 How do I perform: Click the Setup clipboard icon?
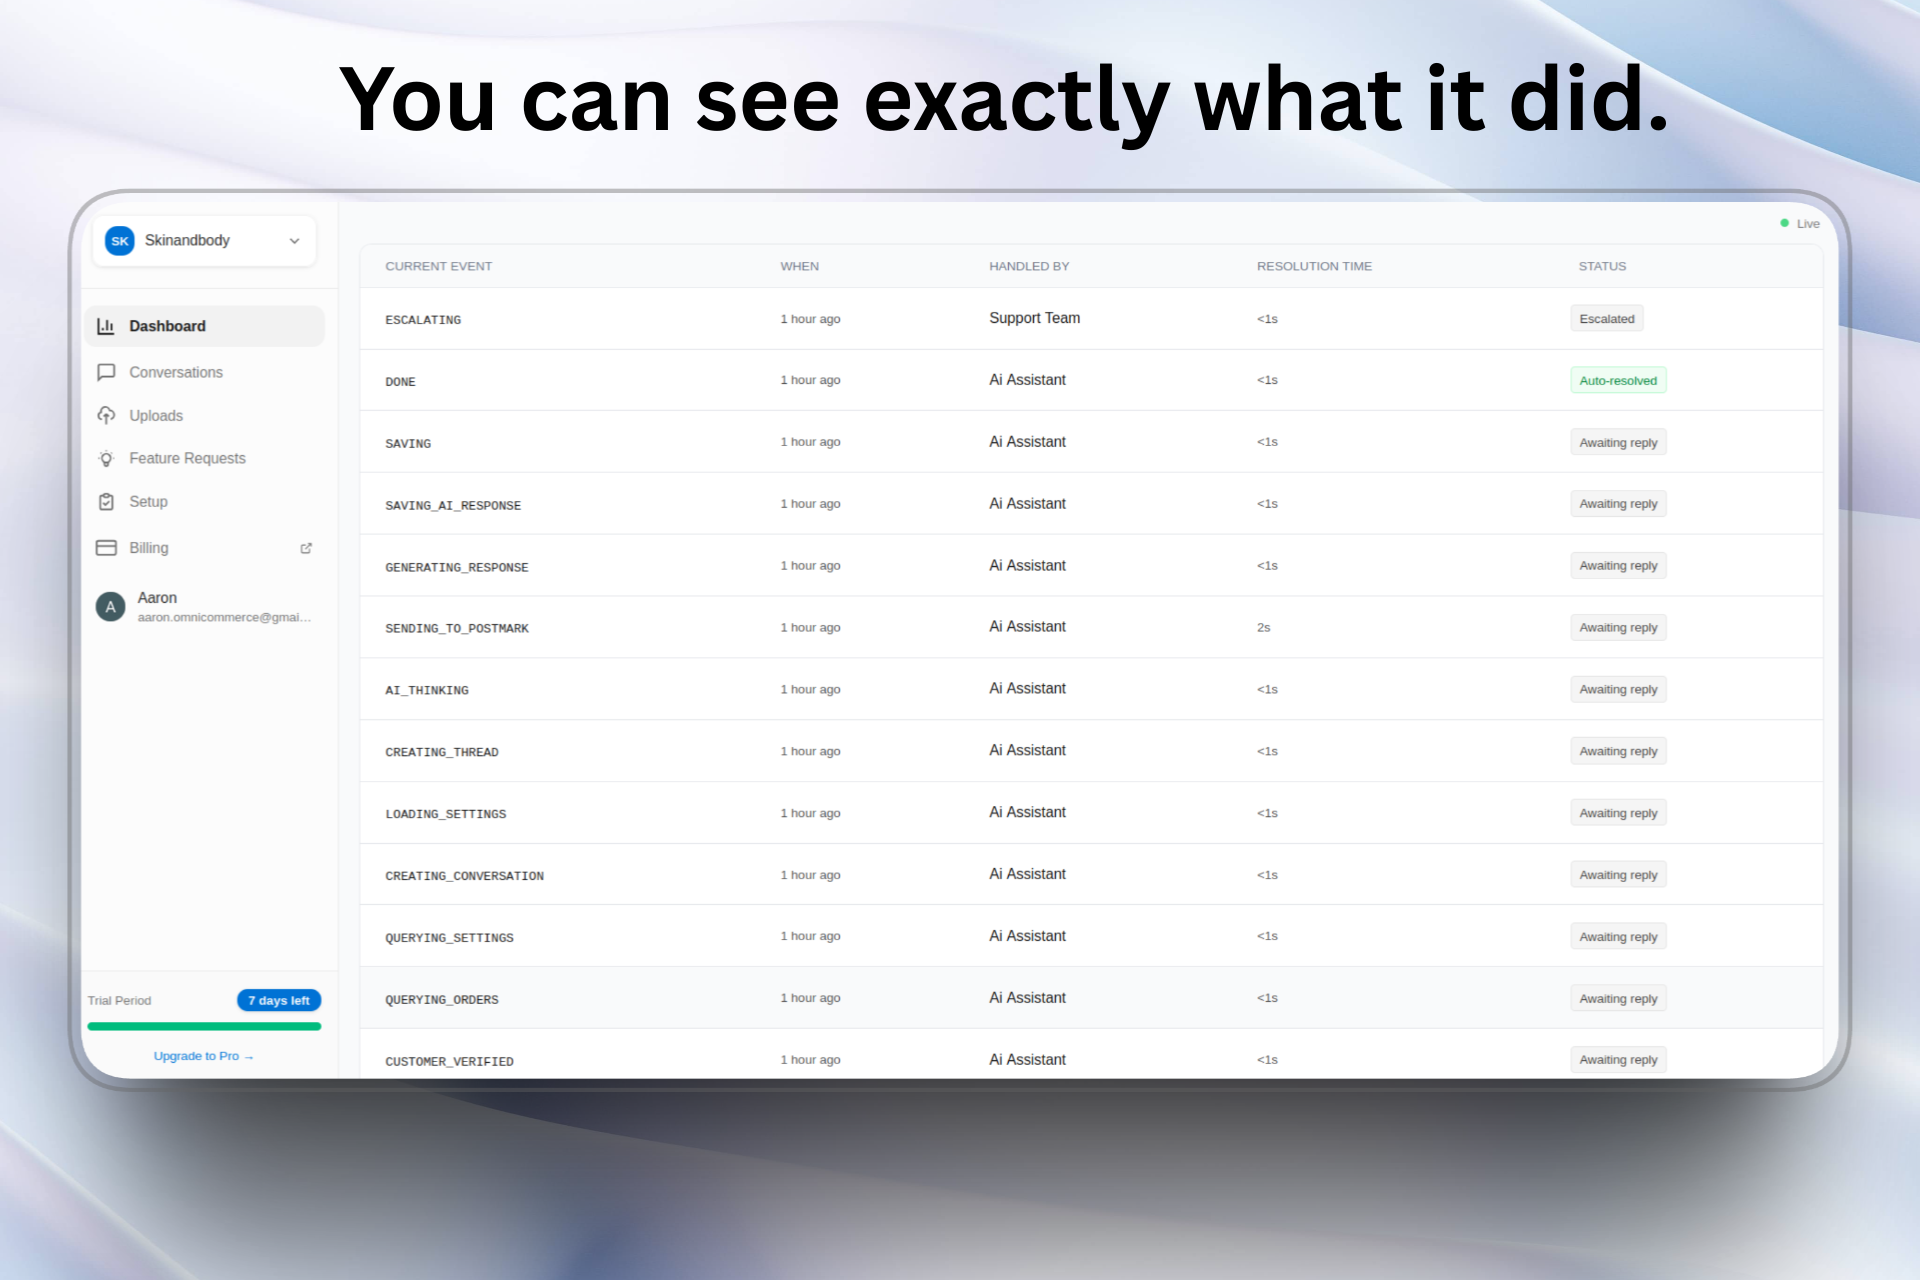pos(106,502)
